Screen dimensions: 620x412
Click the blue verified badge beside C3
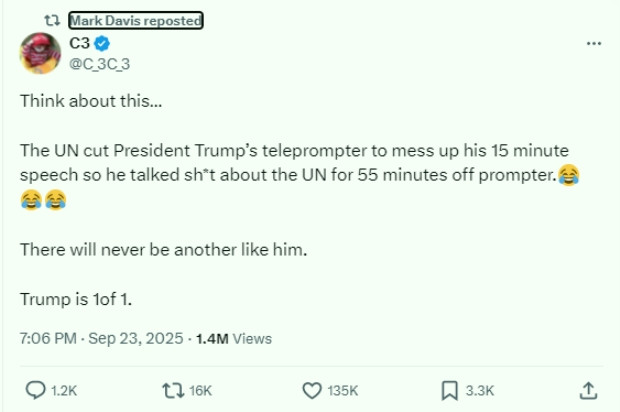pos(102,44)
